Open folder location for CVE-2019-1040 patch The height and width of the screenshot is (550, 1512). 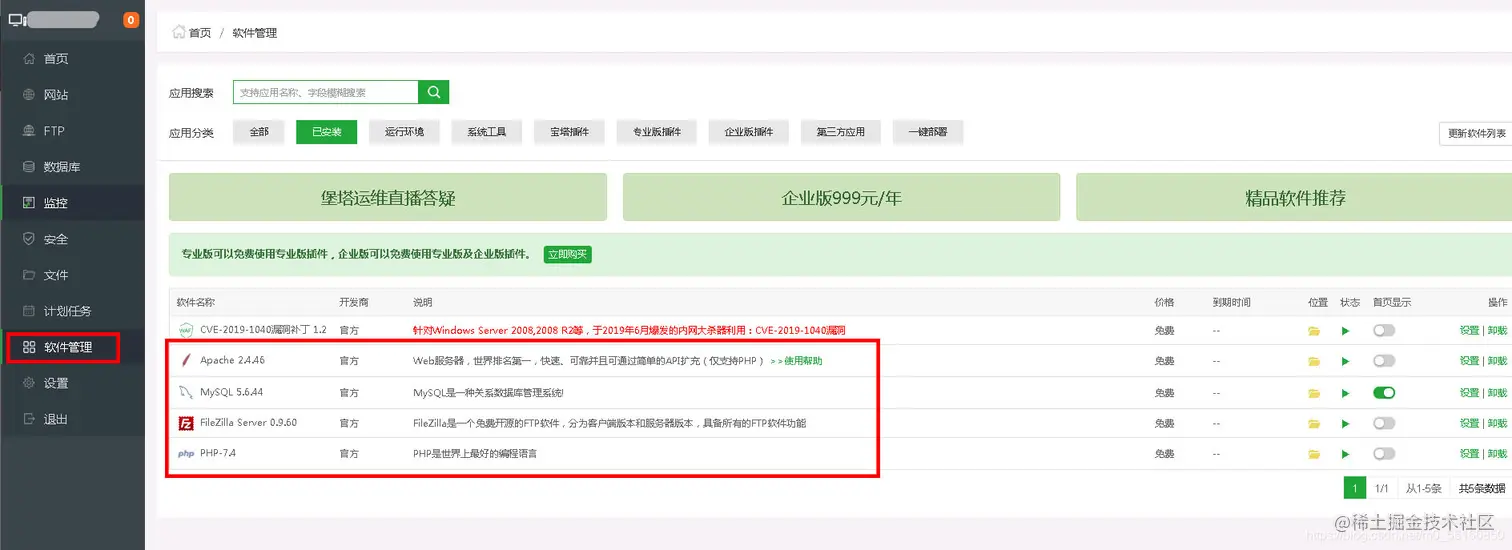(1314, 331)
